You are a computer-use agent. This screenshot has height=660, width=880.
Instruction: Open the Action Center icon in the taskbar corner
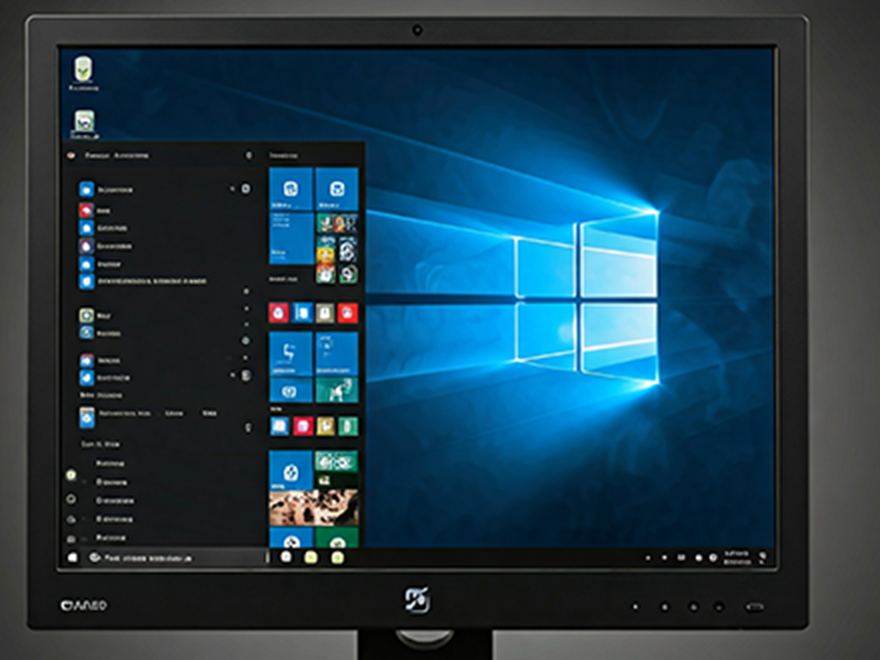pyautogui.click(x=763, y=555)
